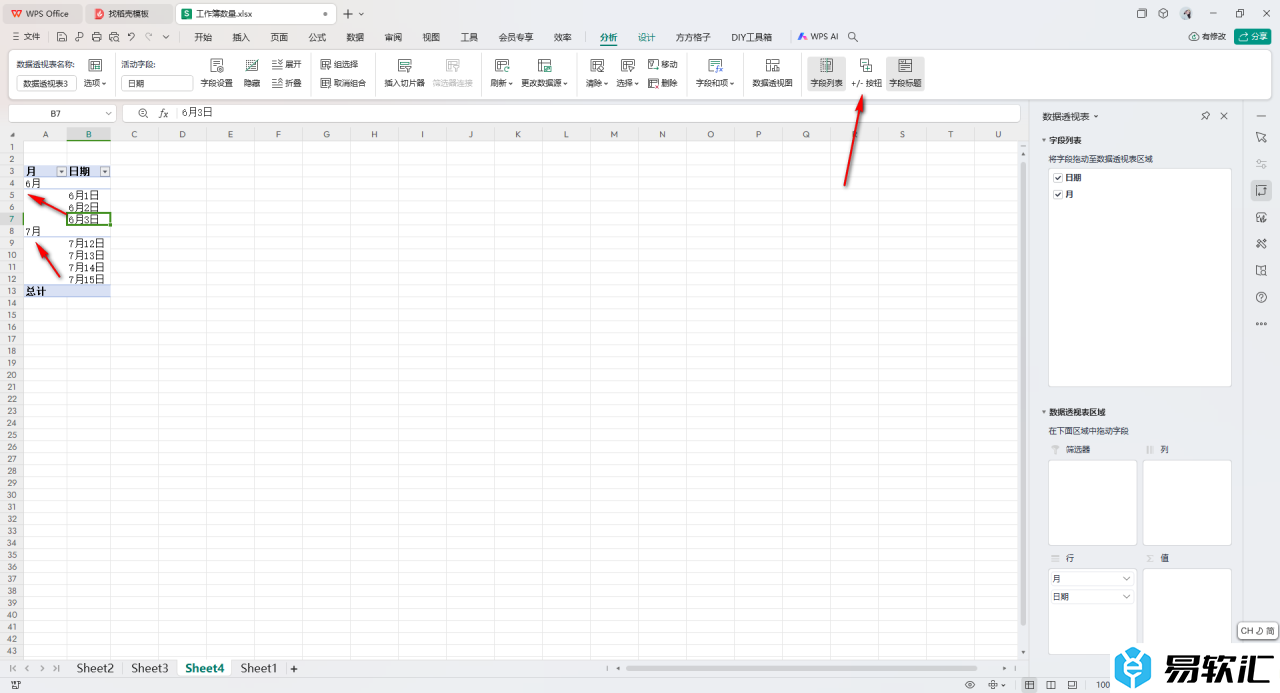Image resolution: width=1280 pixels, height=693 pixels.
Task: Switch to the 公式 ribbon tab
Action: (x=317, y=37)
